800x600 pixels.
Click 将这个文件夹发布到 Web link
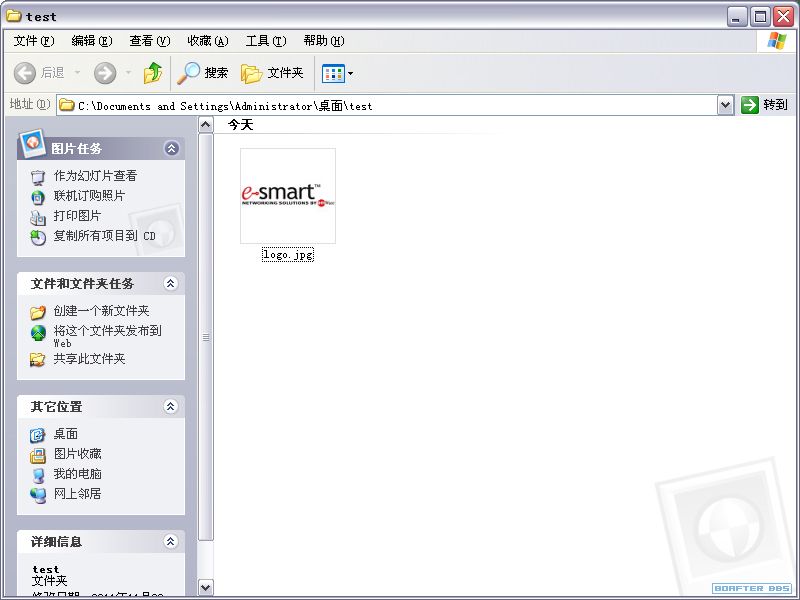coord(108,336)
